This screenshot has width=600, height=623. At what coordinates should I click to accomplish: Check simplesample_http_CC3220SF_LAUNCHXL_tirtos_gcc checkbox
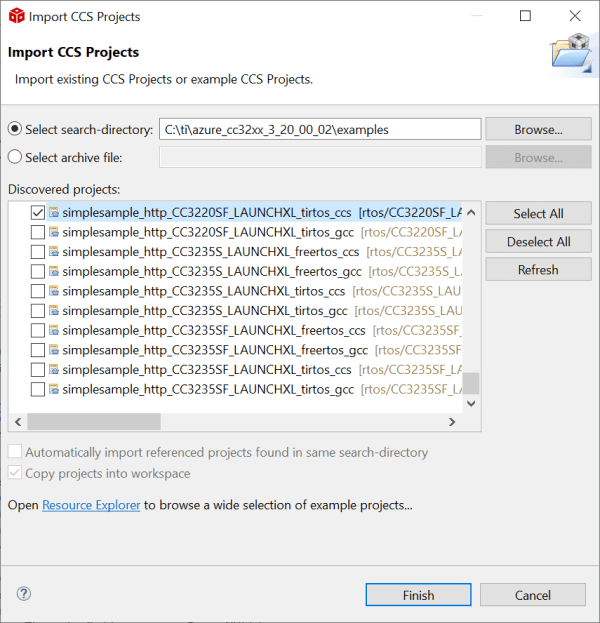[x=38, y=232]
